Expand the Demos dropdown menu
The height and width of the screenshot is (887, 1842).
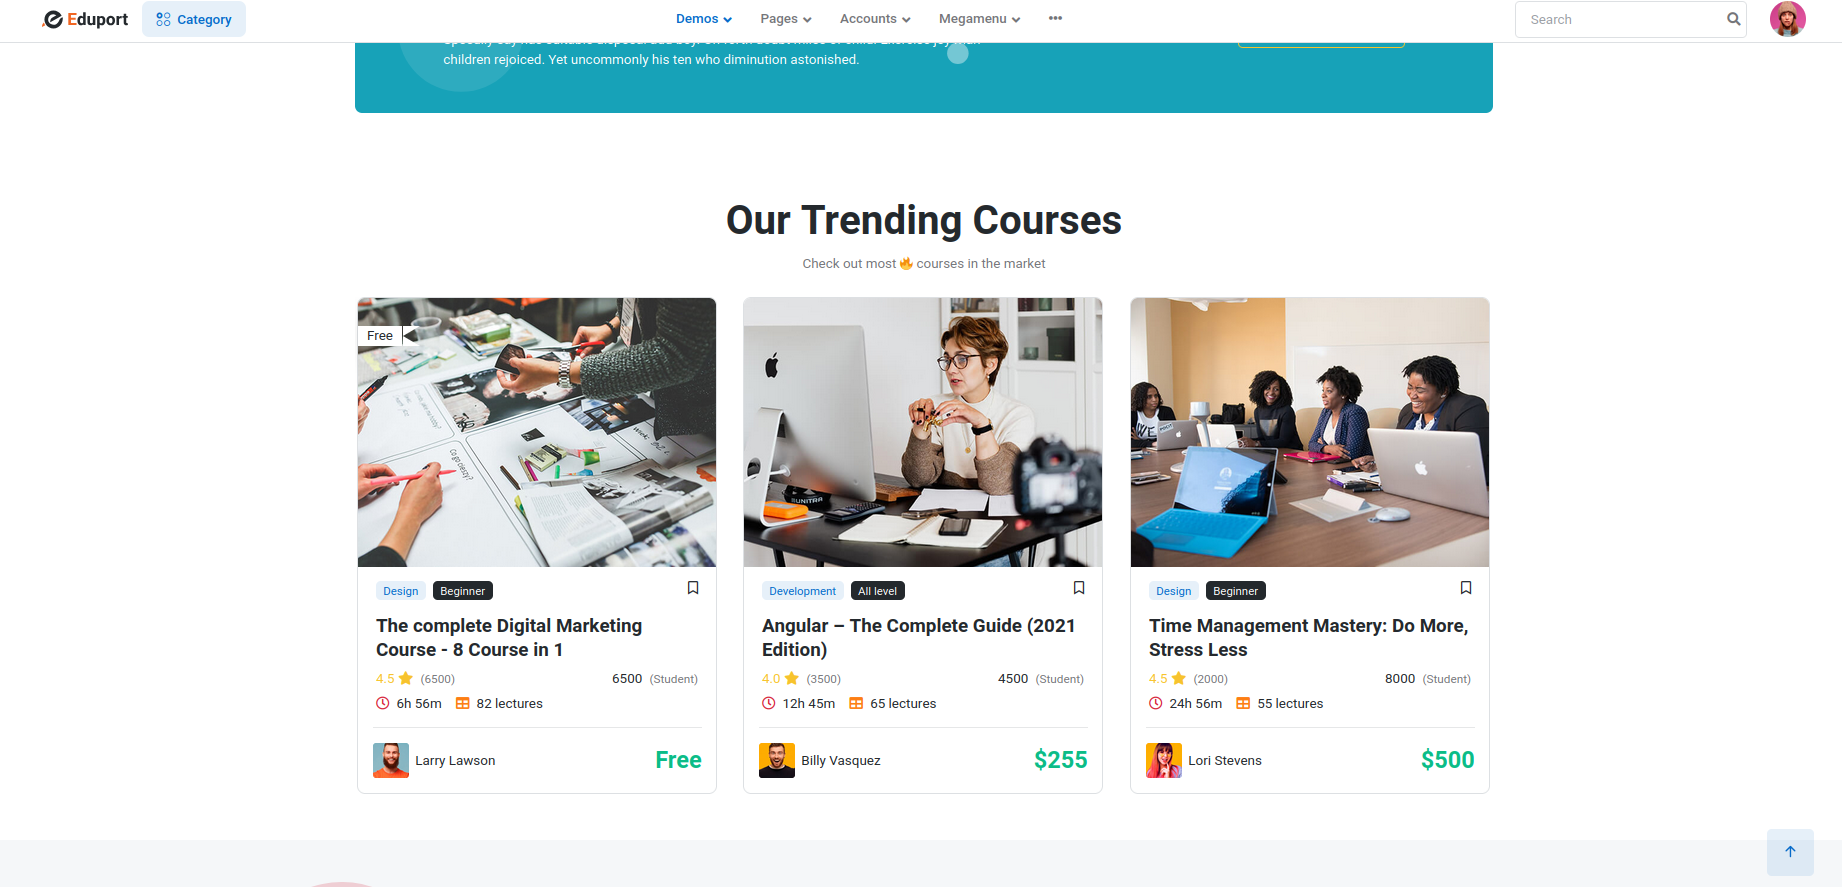pos(704,19)
